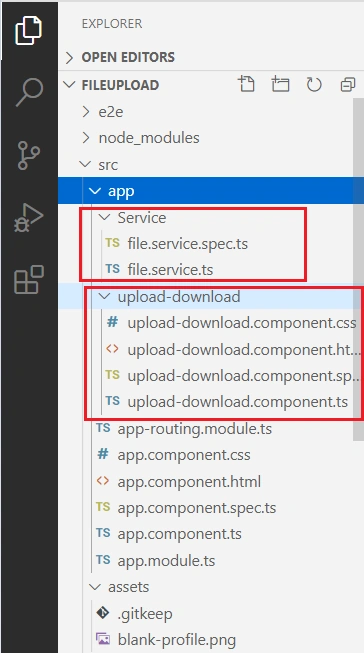Click the New Folder icon in FILEUPLOAD header
The height and width of the screenshot is (653, 364).
(x=280, y=84)
